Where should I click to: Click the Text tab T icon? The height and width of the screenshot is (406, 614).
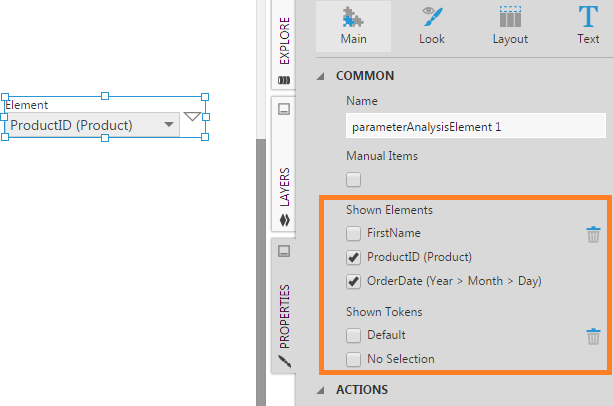tap(588, 18)
